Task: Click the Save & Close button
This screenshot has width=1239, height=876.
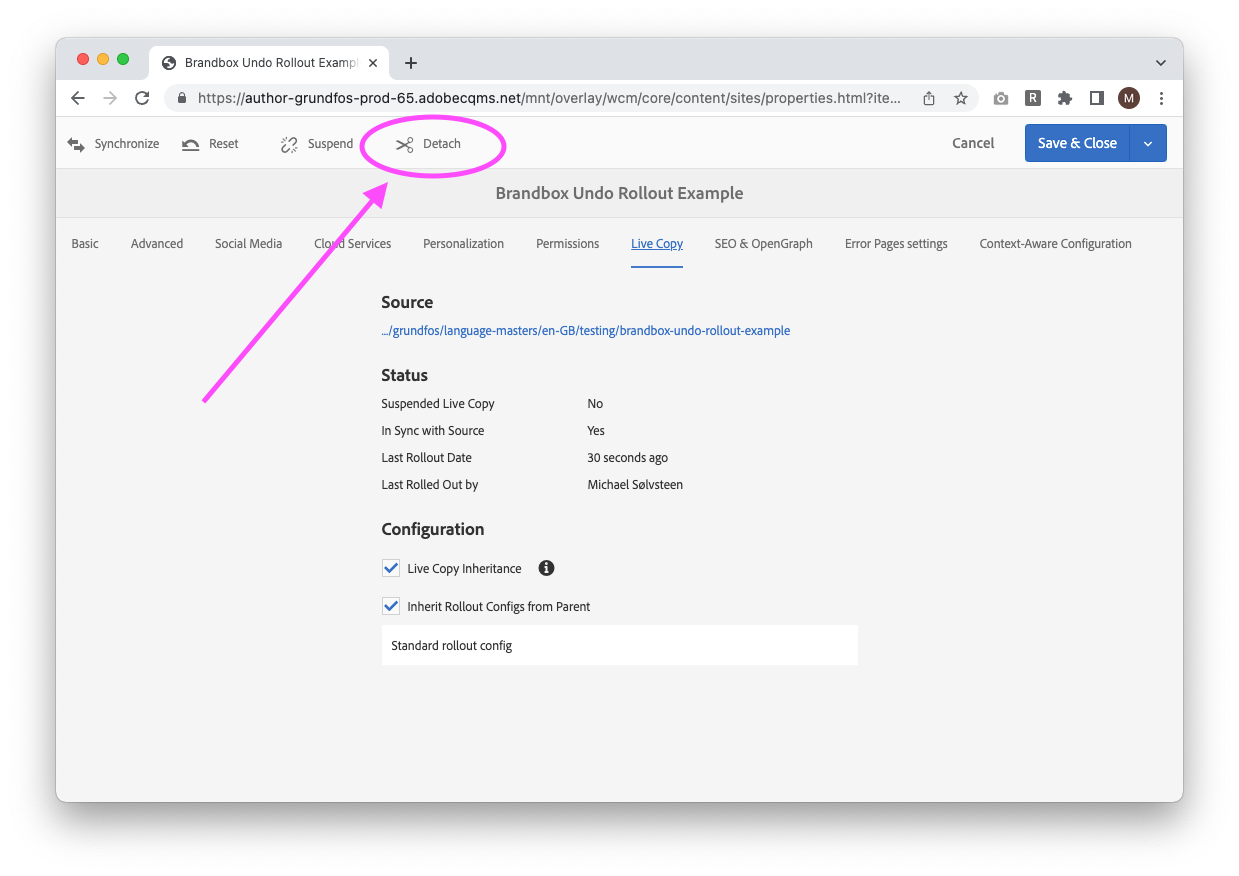Action: [1077, 143]
